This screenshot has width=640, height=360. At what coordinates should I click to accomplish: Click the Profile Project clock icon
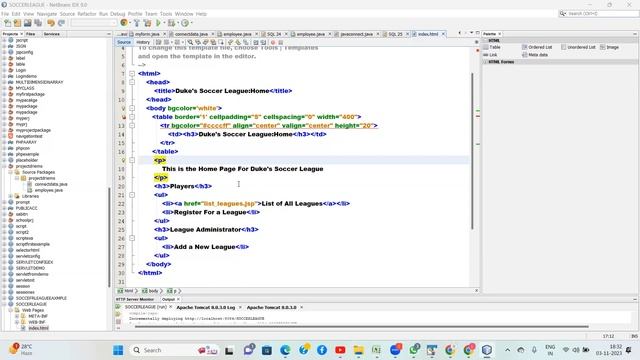[185, 23]
